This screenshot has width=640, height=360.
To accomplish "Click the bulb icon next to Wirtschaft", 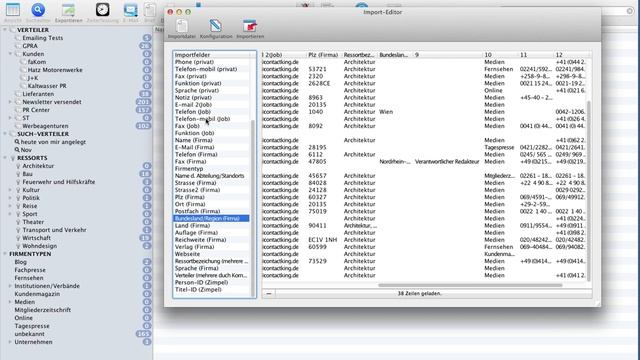I will click(x=18, y=238).
